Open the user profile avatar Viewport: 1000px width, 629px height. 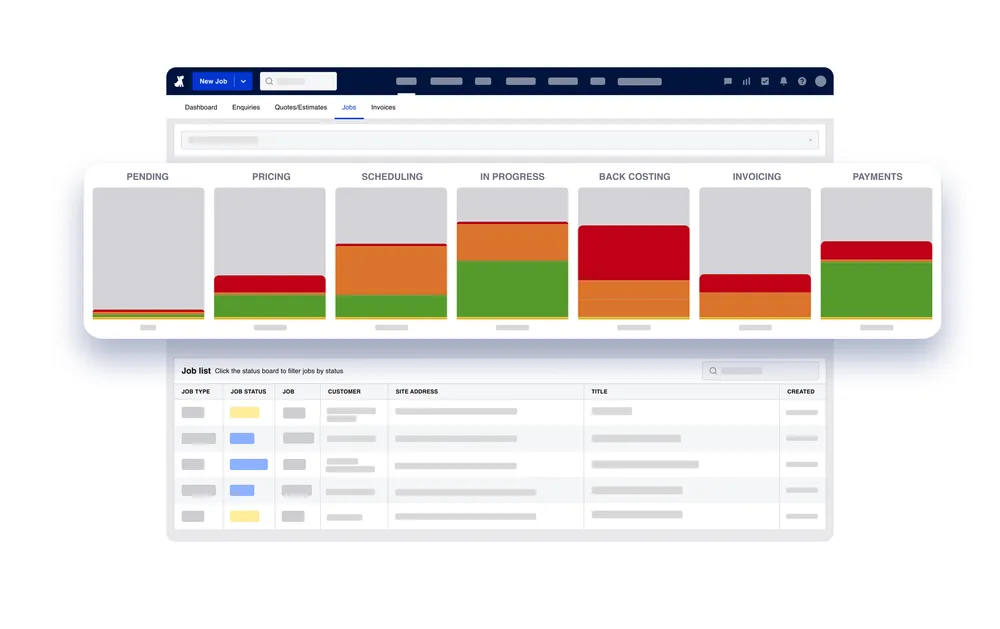pyautogui.click(x=821, y=81)
